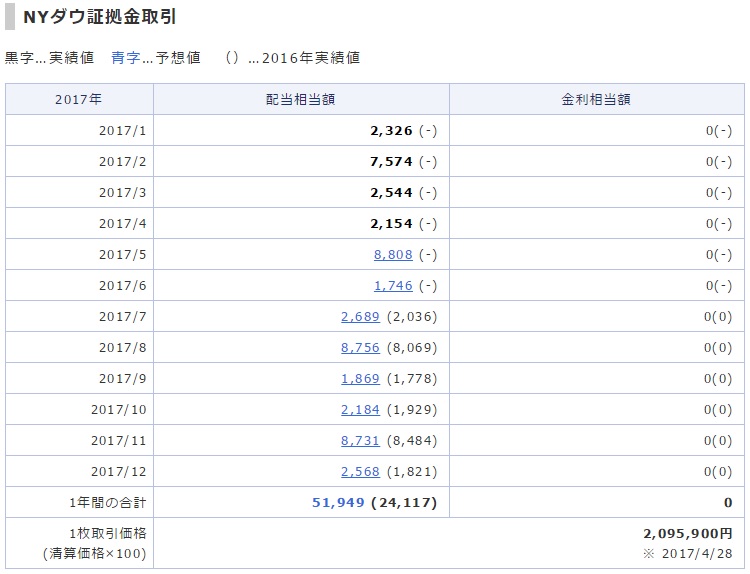Image resolution: width=750 pixels, height=574 pixels.
Task: Select the 1年間の合計 row label
Action: 108,502
